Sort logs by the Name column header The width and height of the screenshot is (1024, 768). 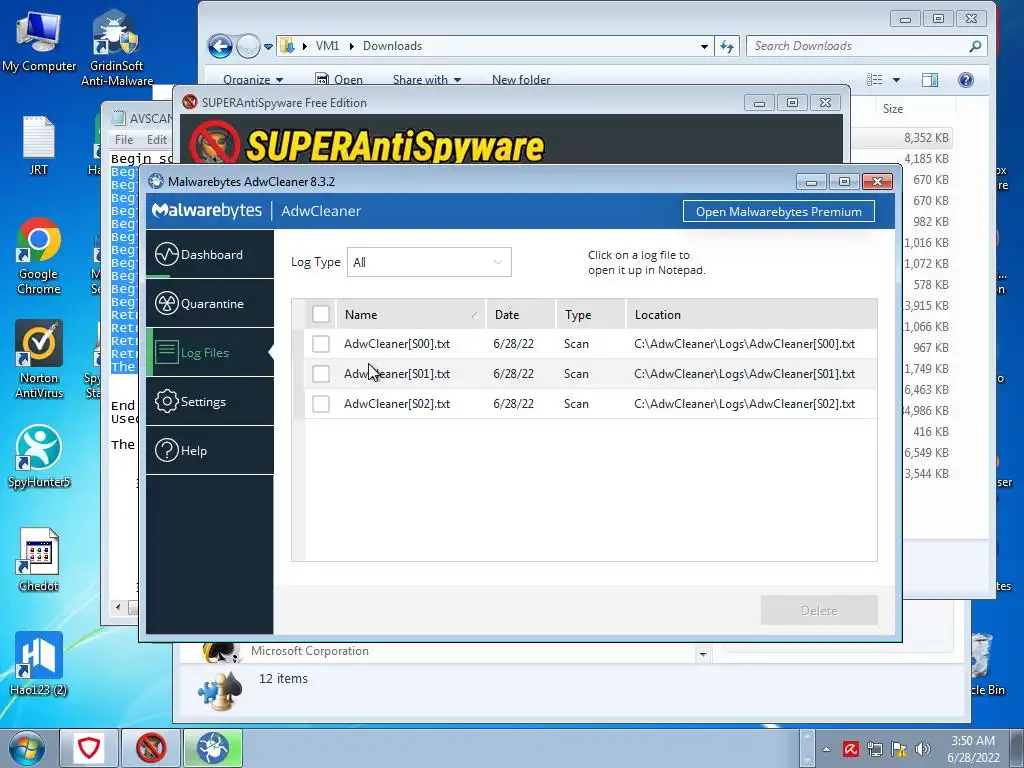click(411, 314)
